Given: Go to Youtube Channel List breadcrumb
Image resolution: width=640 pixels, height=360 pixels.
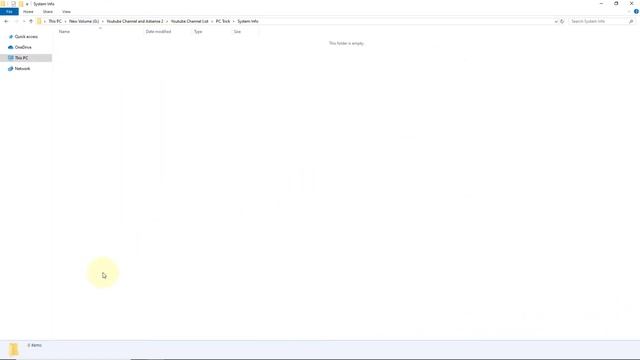Looking at the screenshot, I should tap(189, 21).
